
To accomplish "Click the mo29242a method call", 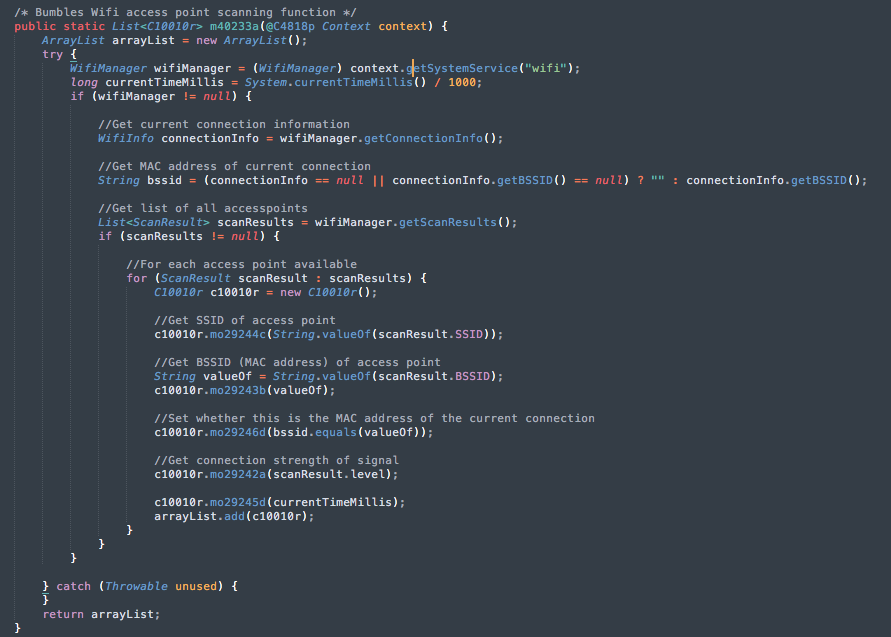I will click(239, 474).
